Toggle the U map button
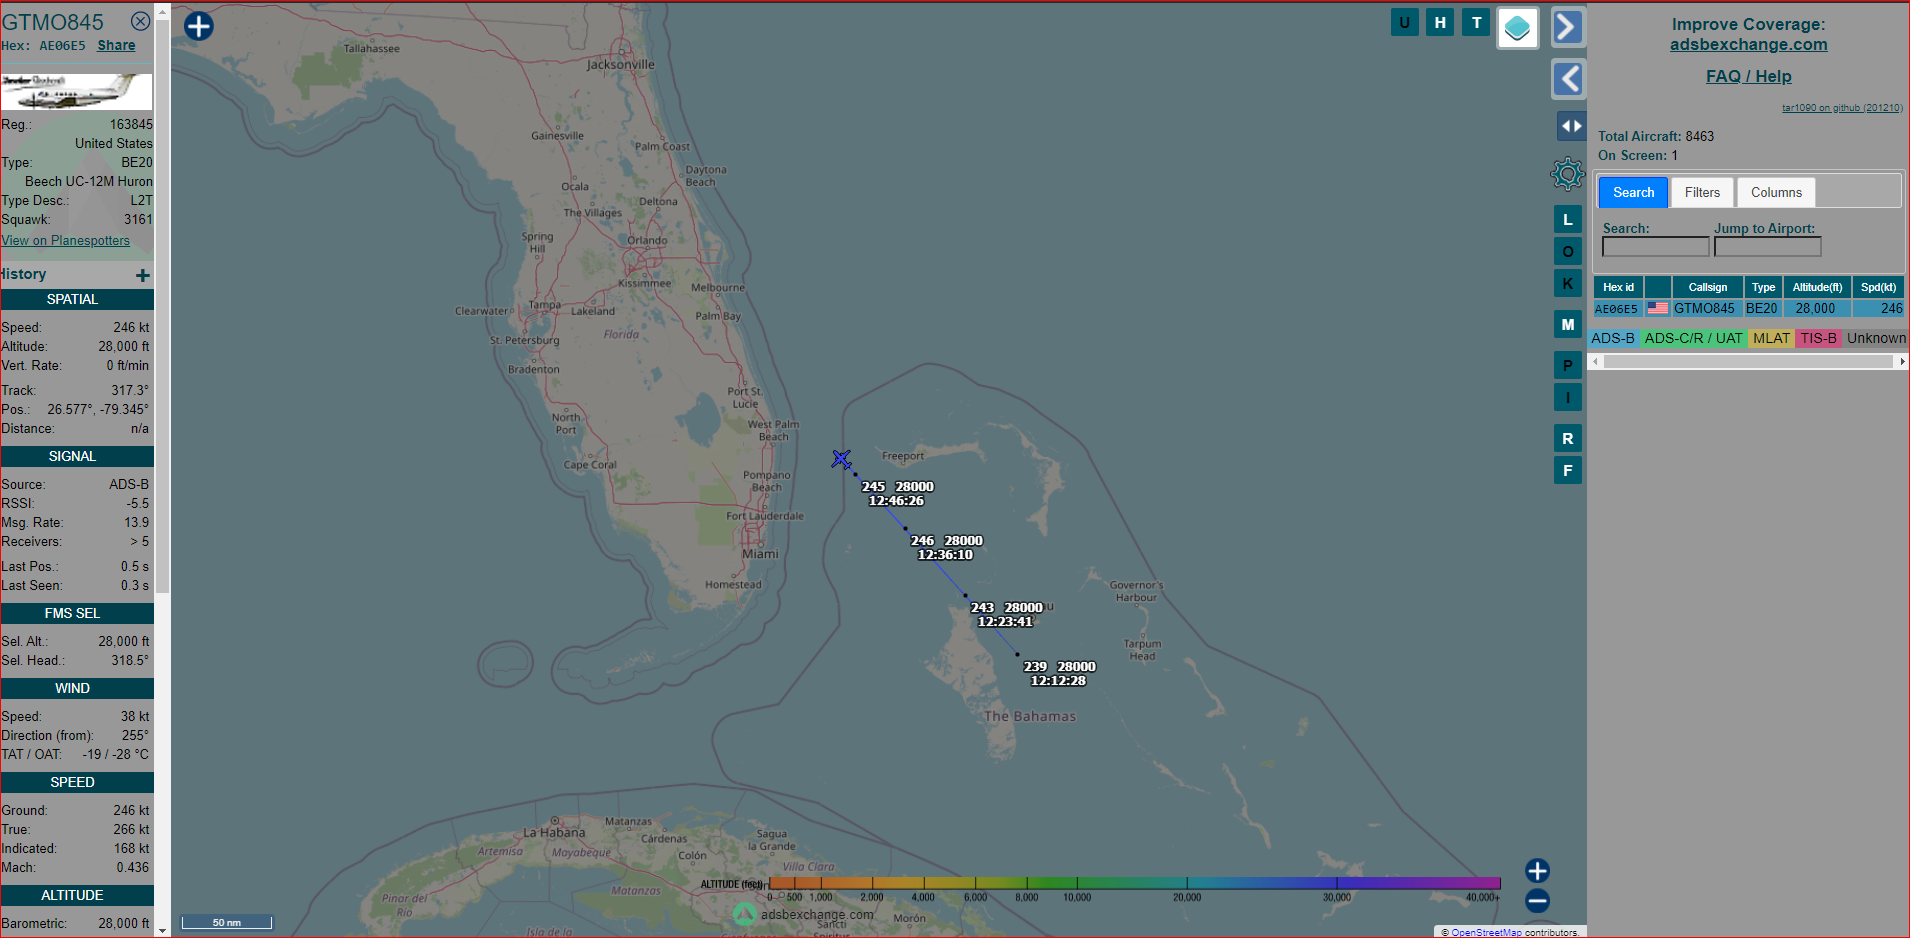The width and height of the screenshot is (1910, 938). click(x=1404, y=22)
